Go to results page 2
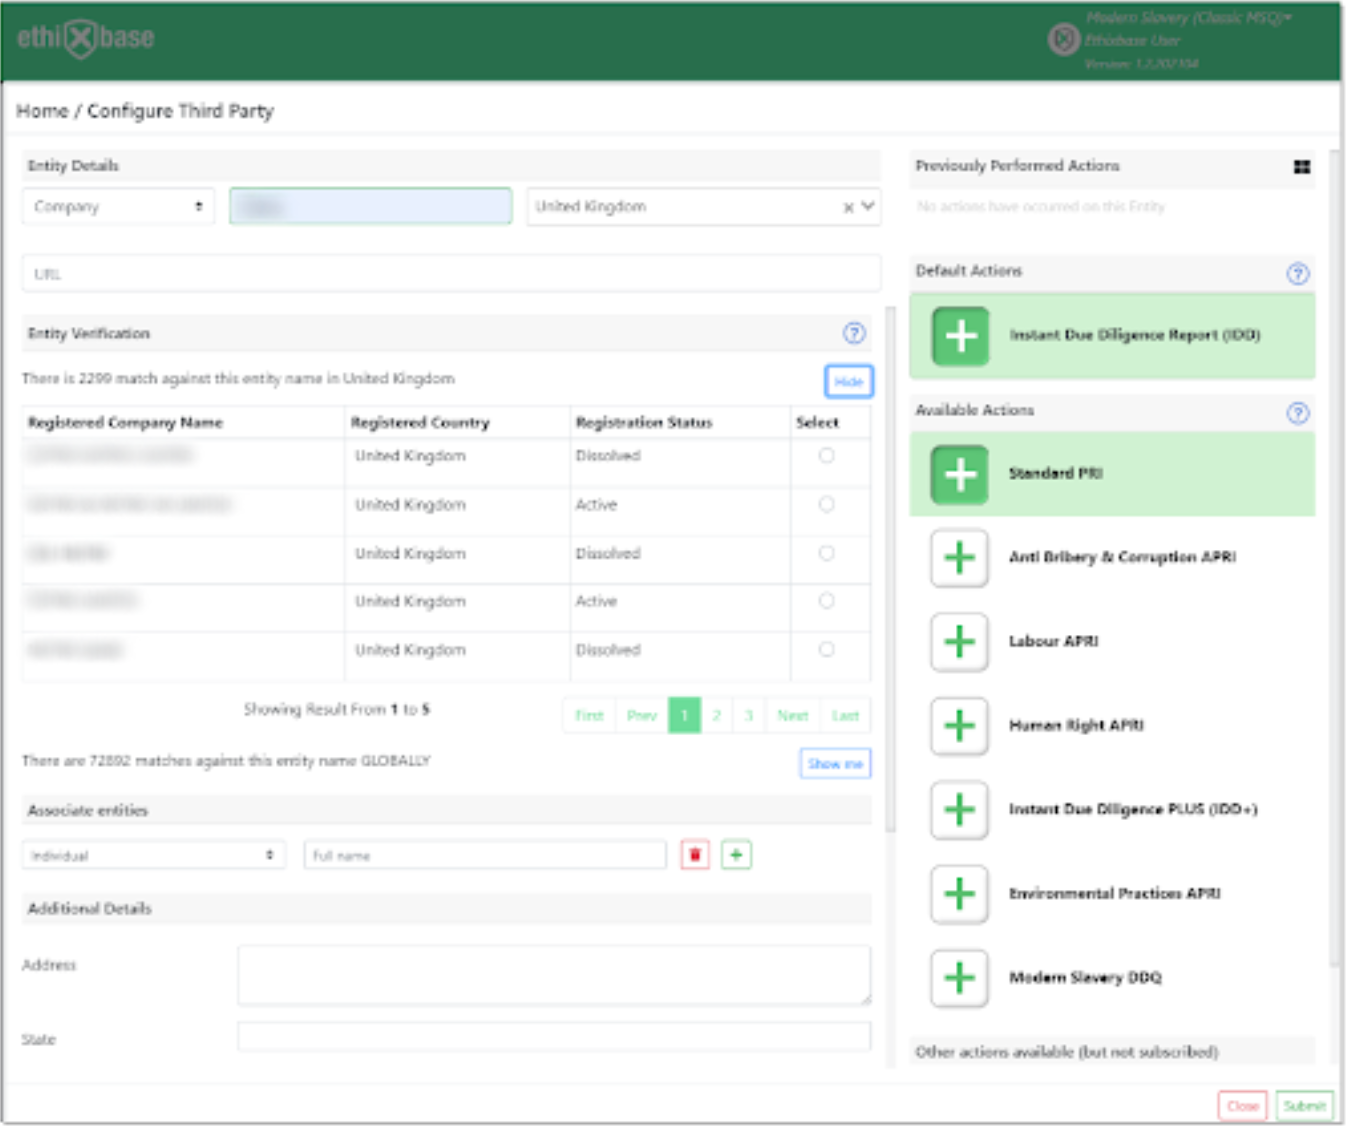Screen dimensions: 1348x1126 [716, 716]
